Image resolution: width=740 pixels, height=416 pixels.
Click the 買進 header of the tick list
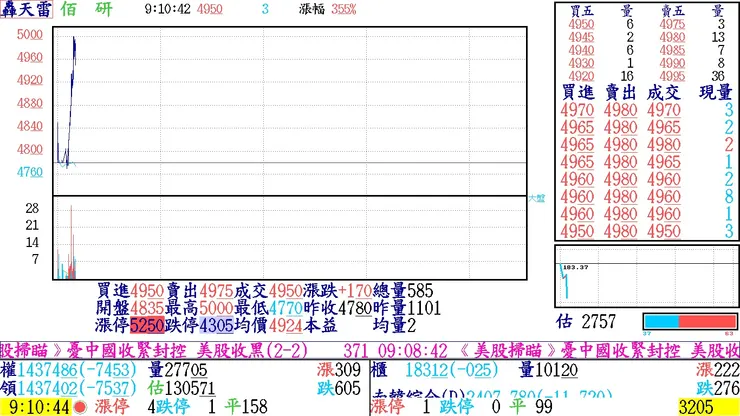click(579, 93)
